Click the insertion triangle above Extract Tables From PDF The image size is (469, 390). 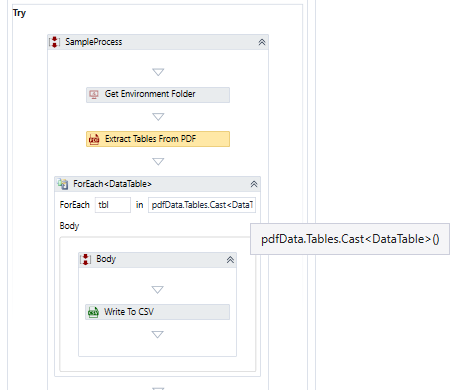coord(158,117)
